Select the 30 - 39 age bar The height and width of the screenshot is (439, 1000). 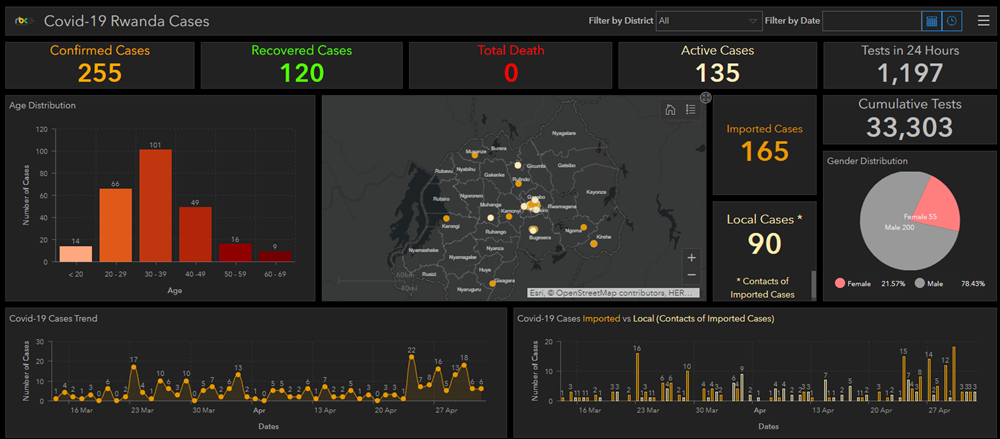(156, 205)
